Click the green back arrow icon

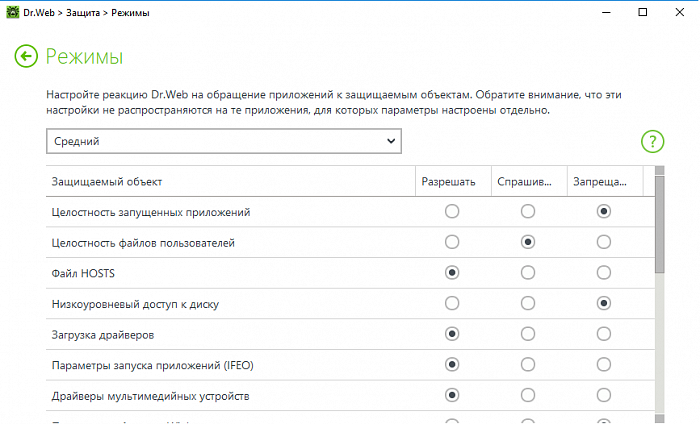pos(26,56)
